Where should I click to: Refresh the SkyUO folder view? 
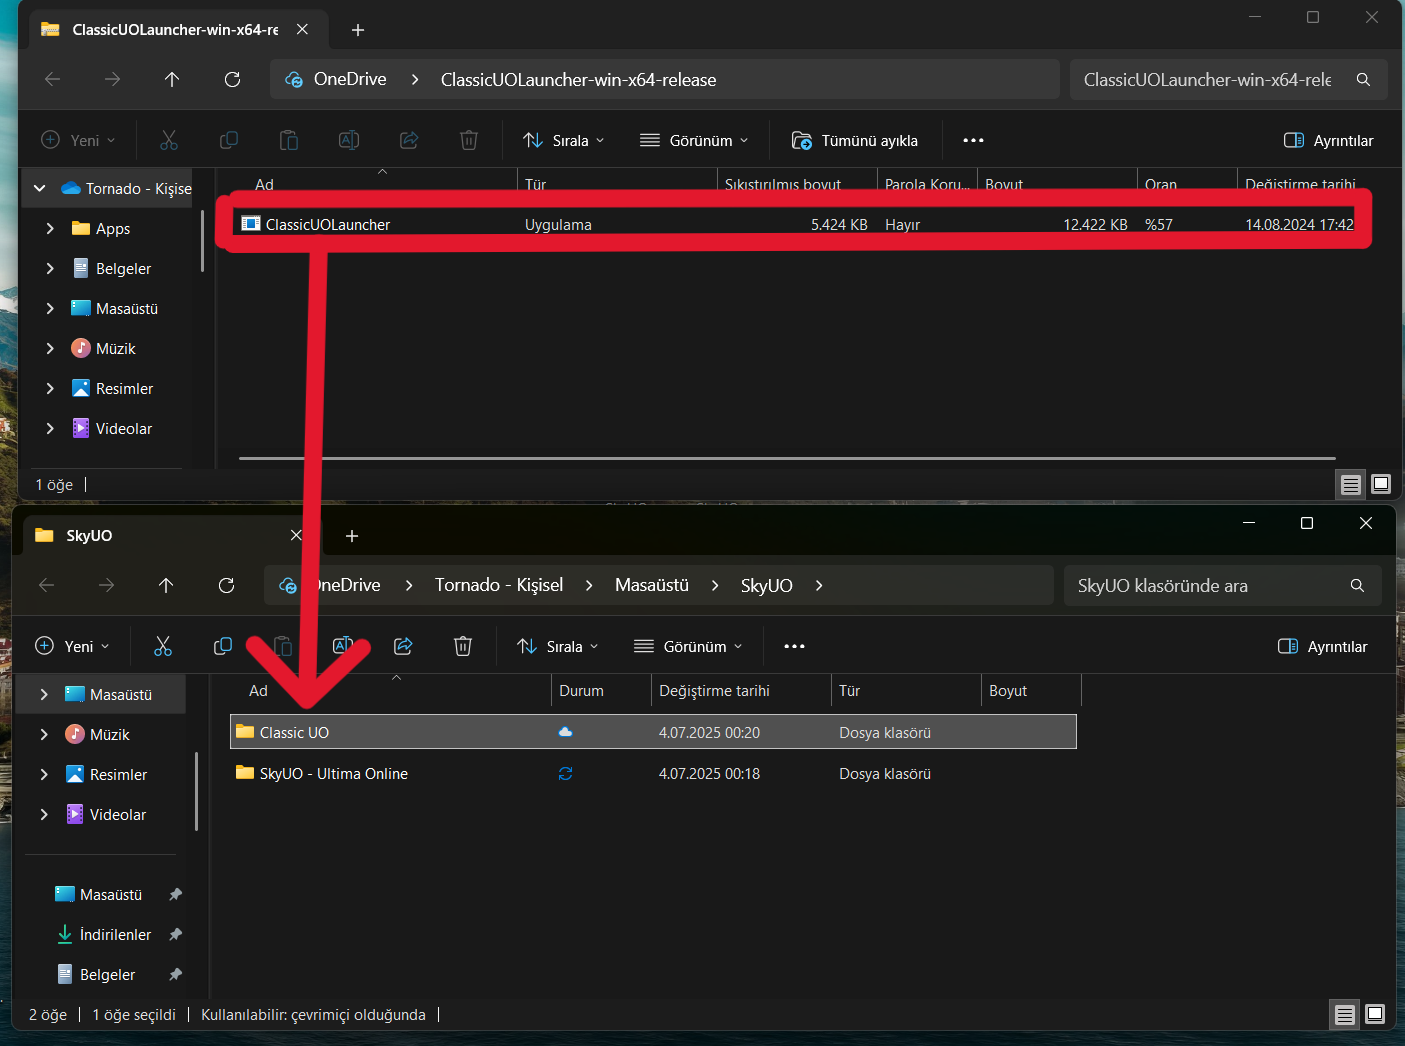[227, 585]
